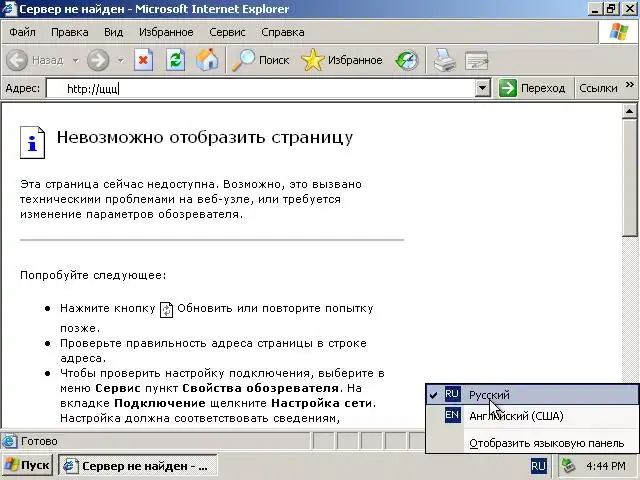Image resolution: width=640 pixels, height=480 pixels.
Task: Click the Пуск start button
Action: (27, 466)
